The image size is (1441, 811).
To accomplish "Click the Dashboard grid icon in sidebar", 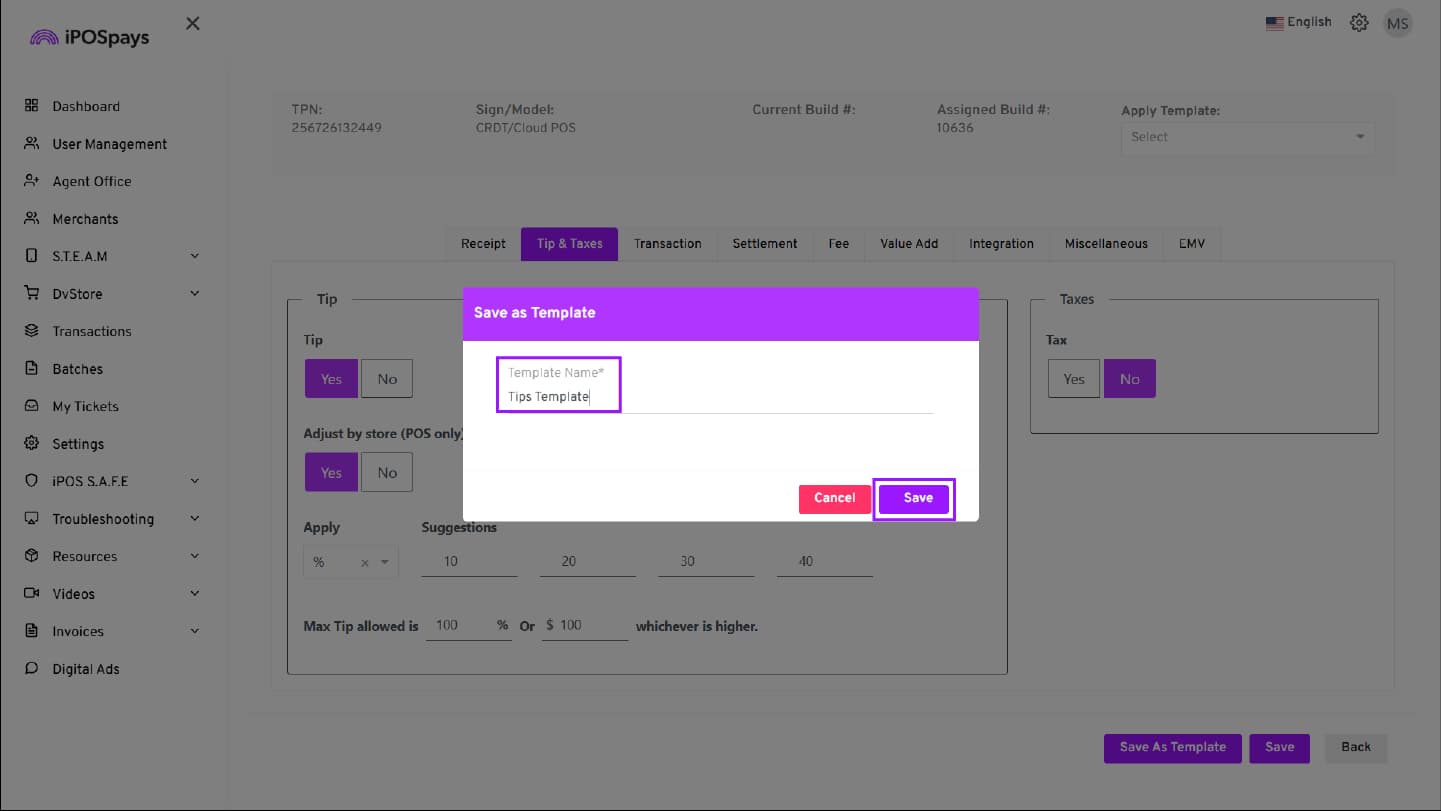I will [x=31, y=106].
